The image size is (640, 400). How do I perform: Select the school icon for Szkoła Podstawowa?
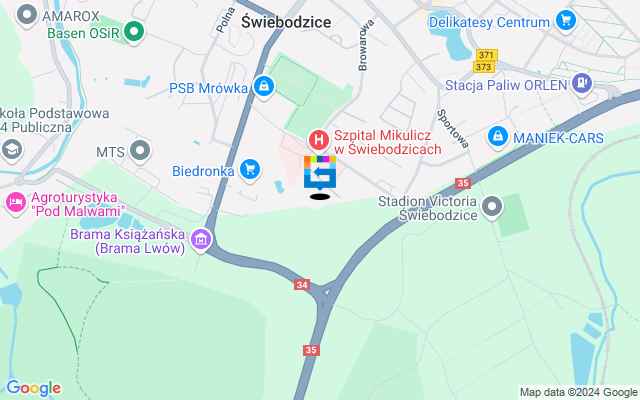(12, 151)
